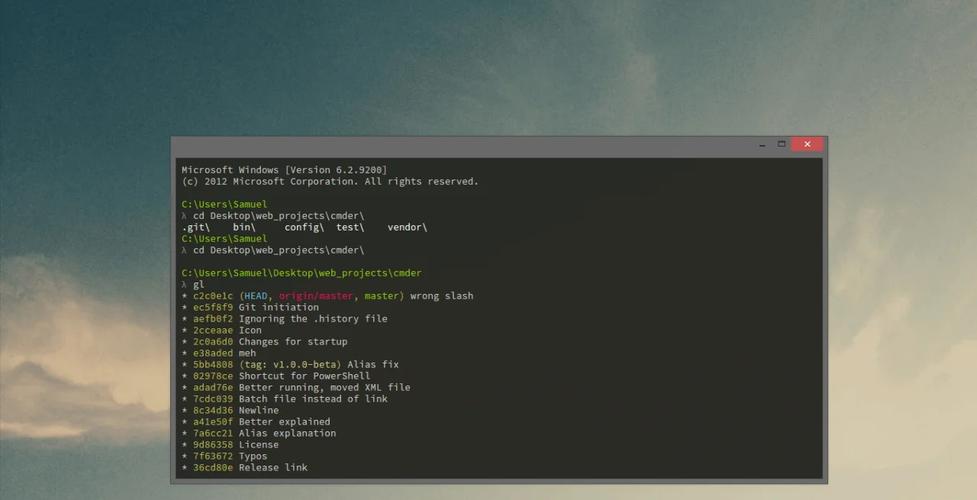Close the Cmder console window

808,144
